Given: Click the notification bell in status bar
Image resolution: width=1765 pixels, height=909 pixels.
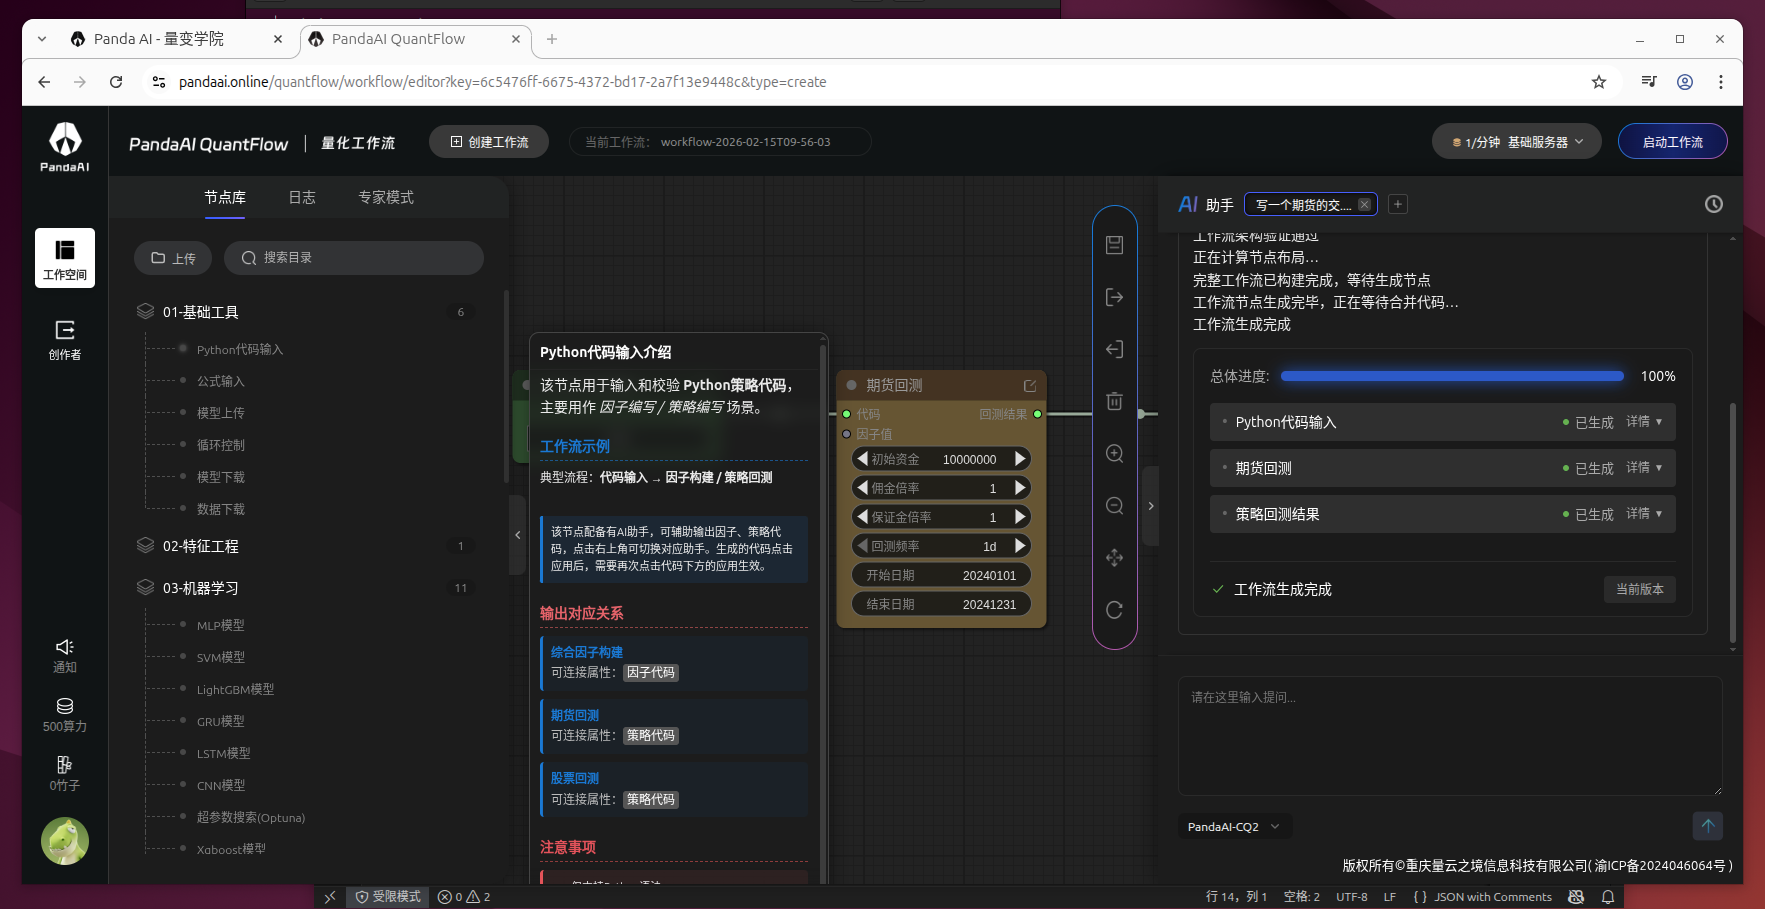Looking at the screenshot, I should pos(1608,897).
